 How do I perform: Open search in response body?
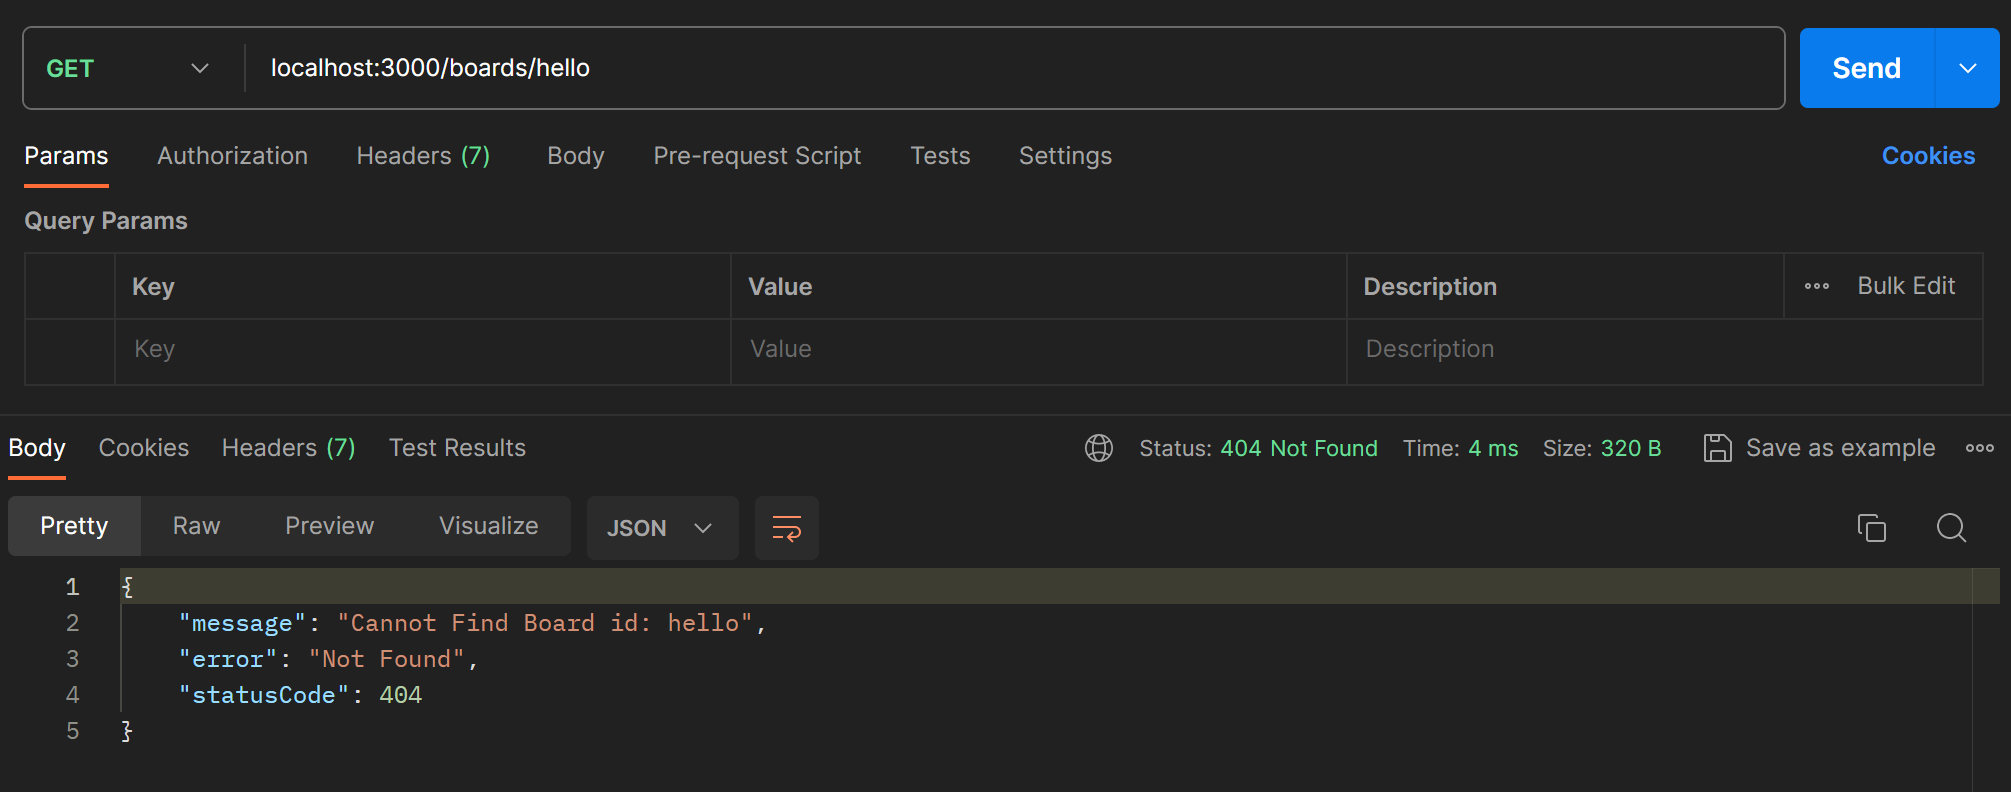[1950, 527]
